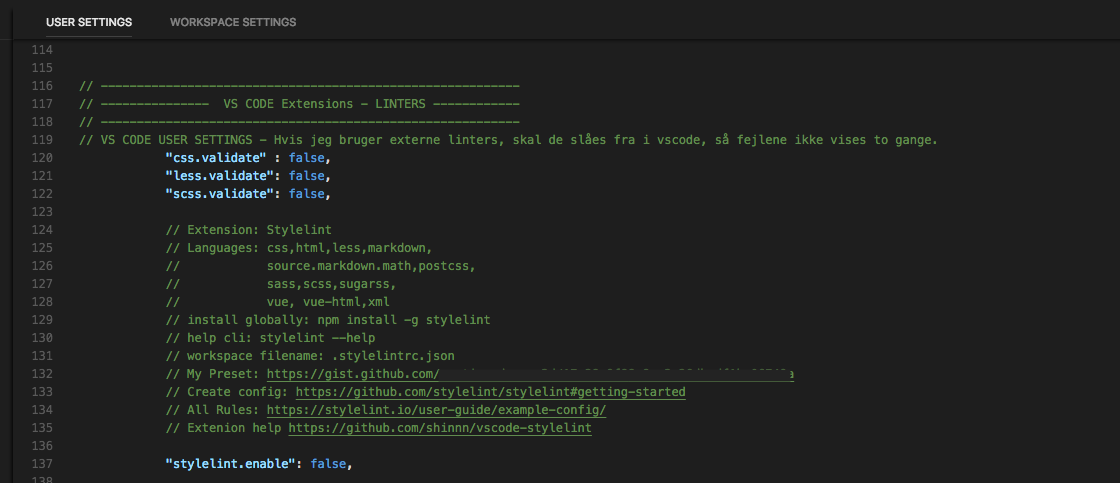Click the false value of scss.validate
This screenshot has height=483, width=1120.
pyautogui.click(x=306, y=193)
